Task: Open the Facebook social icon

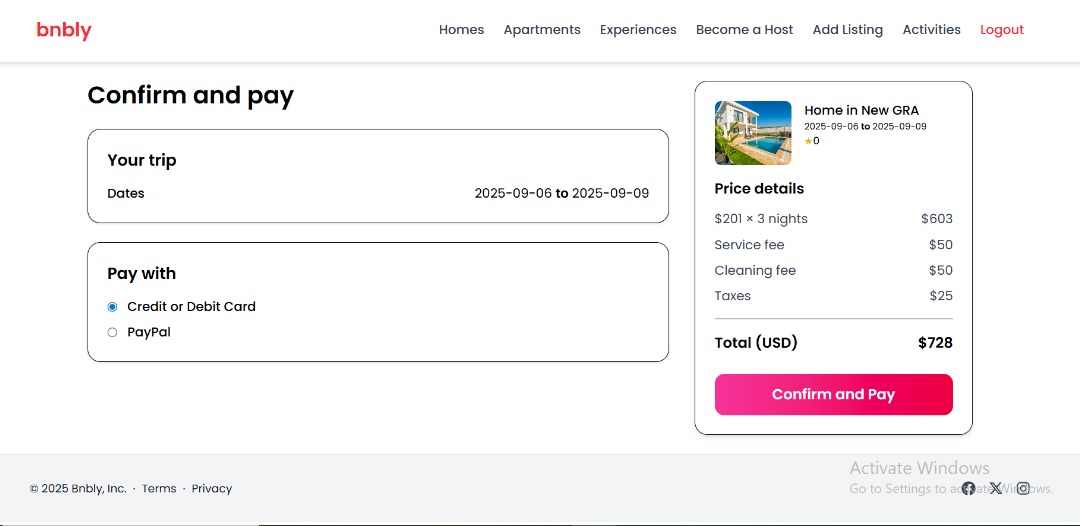Action: [968, 488]
